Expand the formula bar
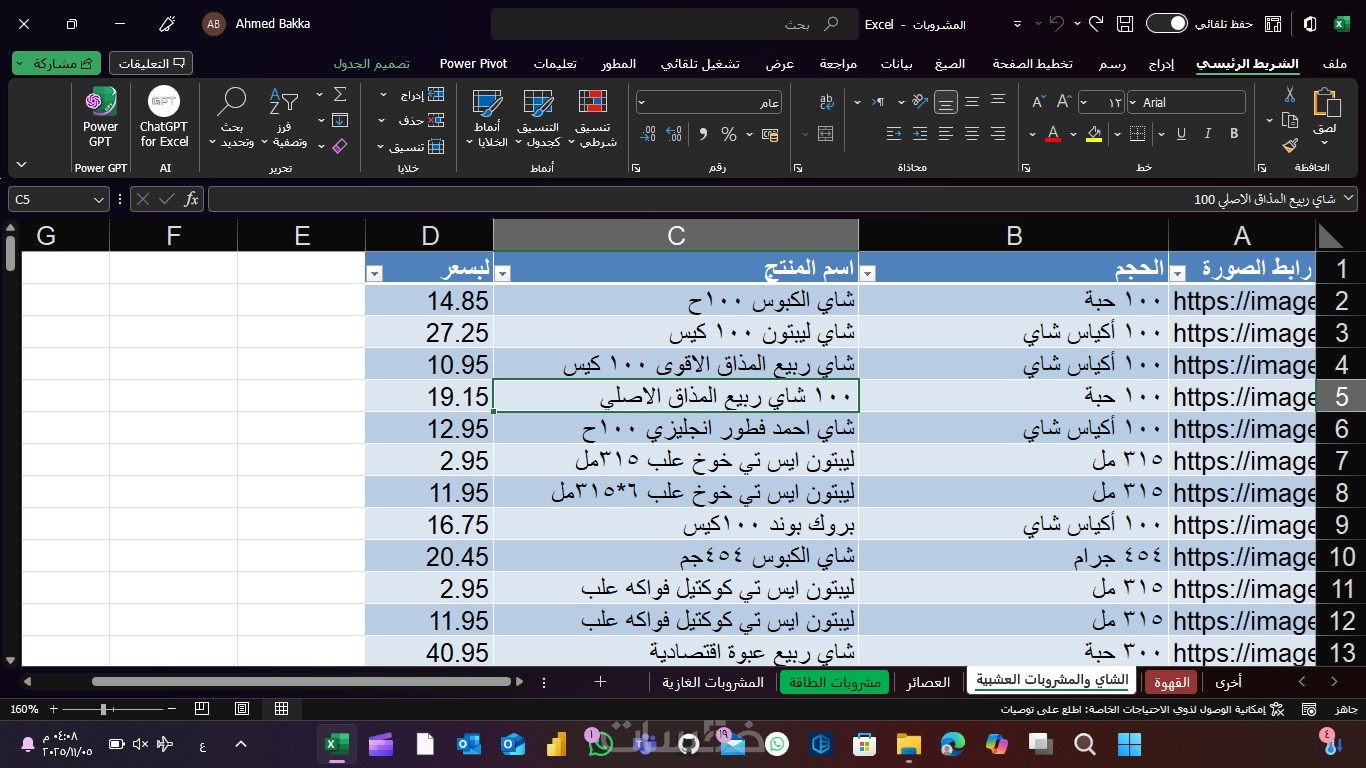1366x768 pixels. [1350, 199]
